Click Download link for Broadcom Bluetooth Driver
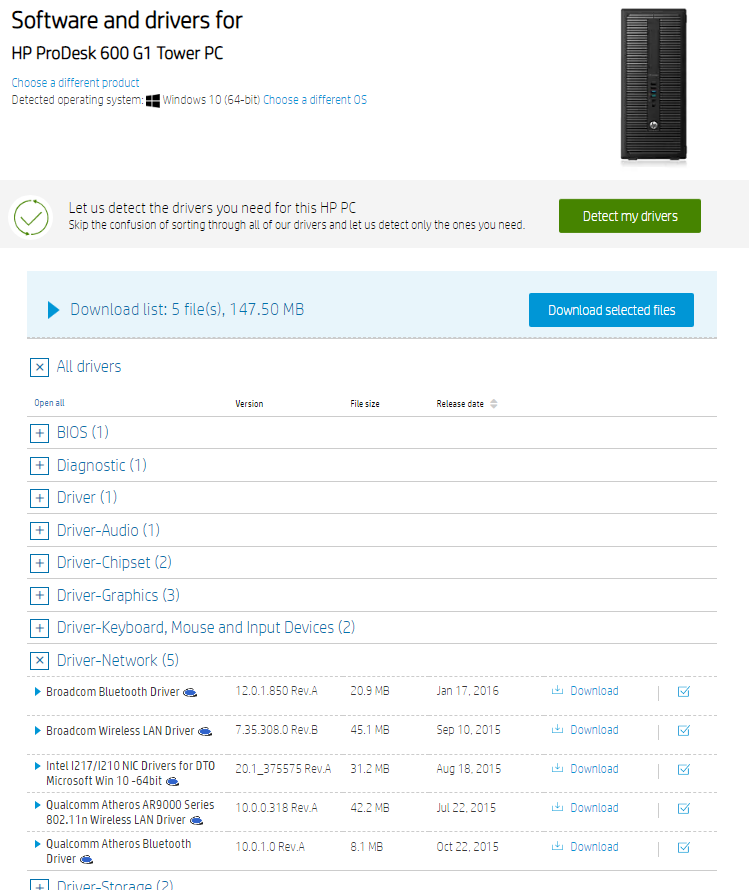Screen dimensions: 749x890 coord(594,691)
